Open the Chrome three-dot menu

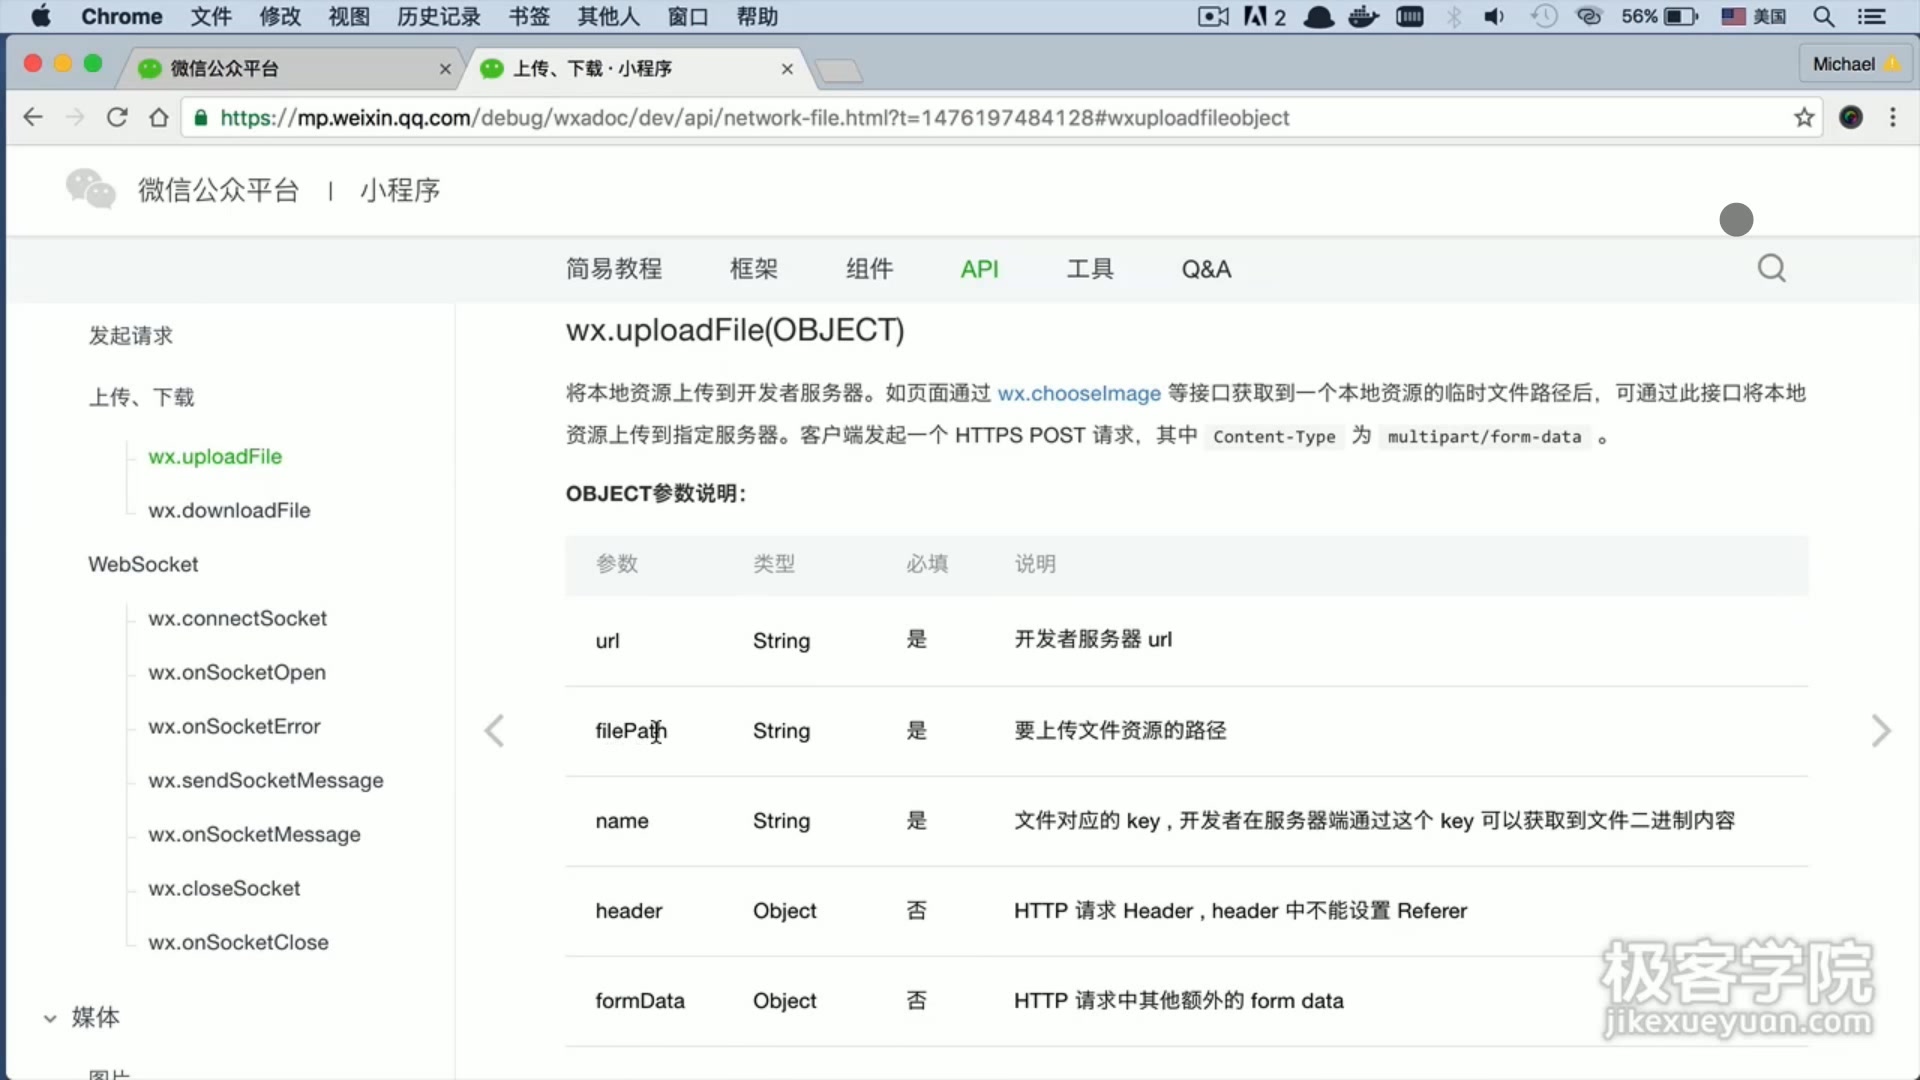click(x=1893, y=117)
